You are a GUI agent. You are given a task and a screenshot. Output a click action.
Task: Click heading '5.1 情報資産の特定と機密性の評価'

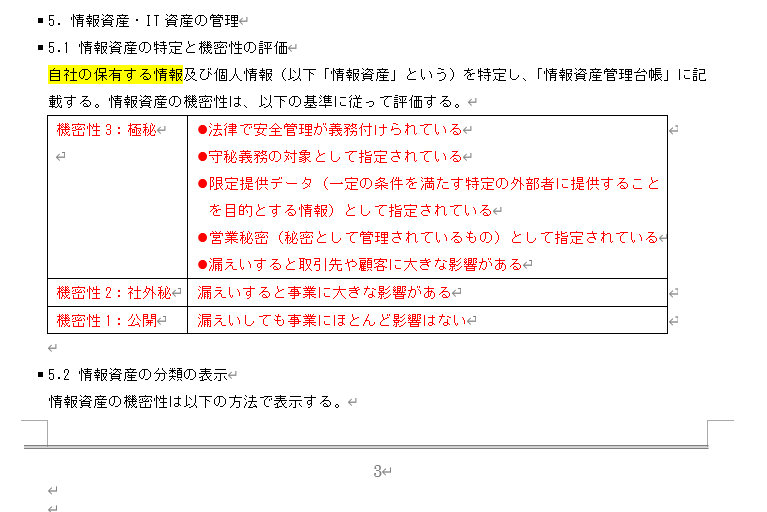168,47
